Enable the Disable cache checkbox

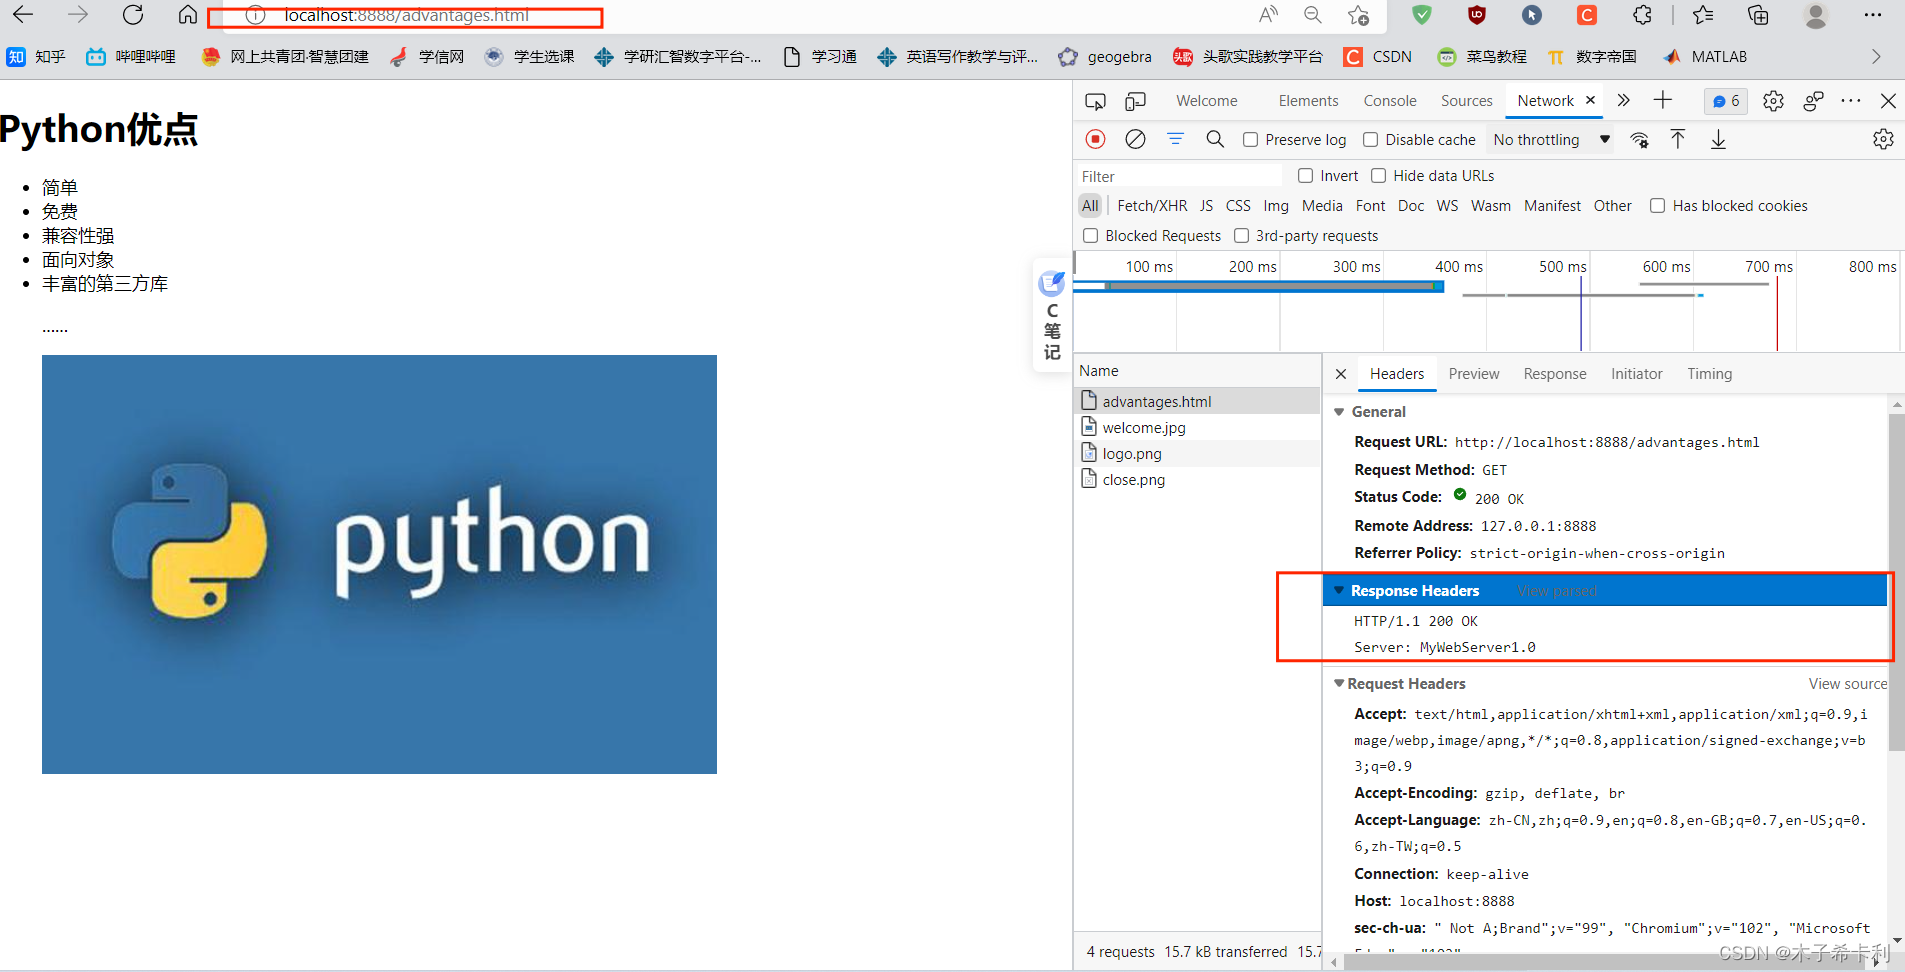1370,140
